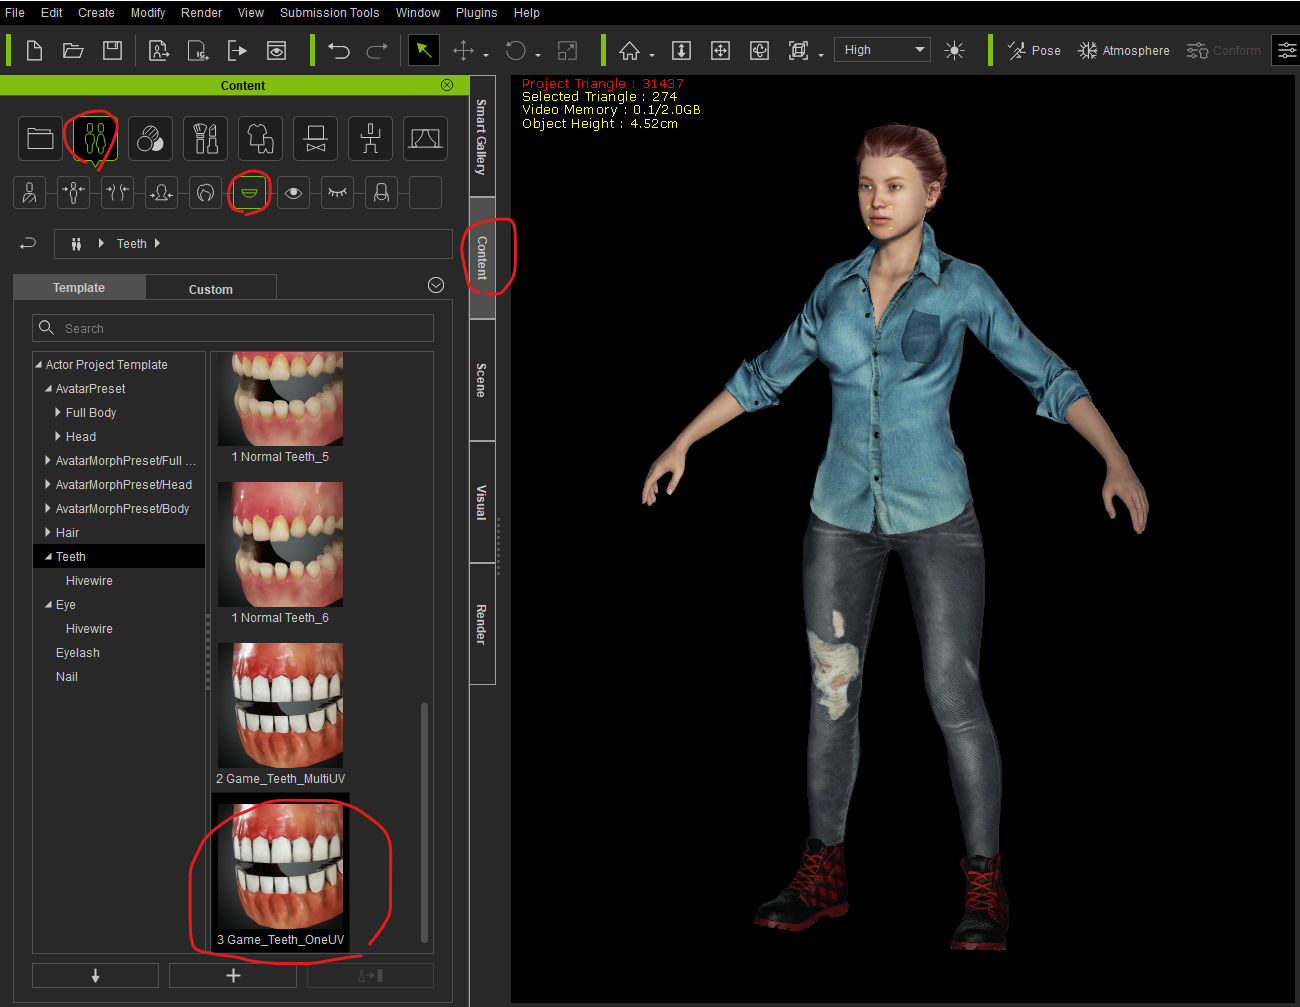
Task: Open the Makeup category with brush and lipstick
Action: pos(205,138)
